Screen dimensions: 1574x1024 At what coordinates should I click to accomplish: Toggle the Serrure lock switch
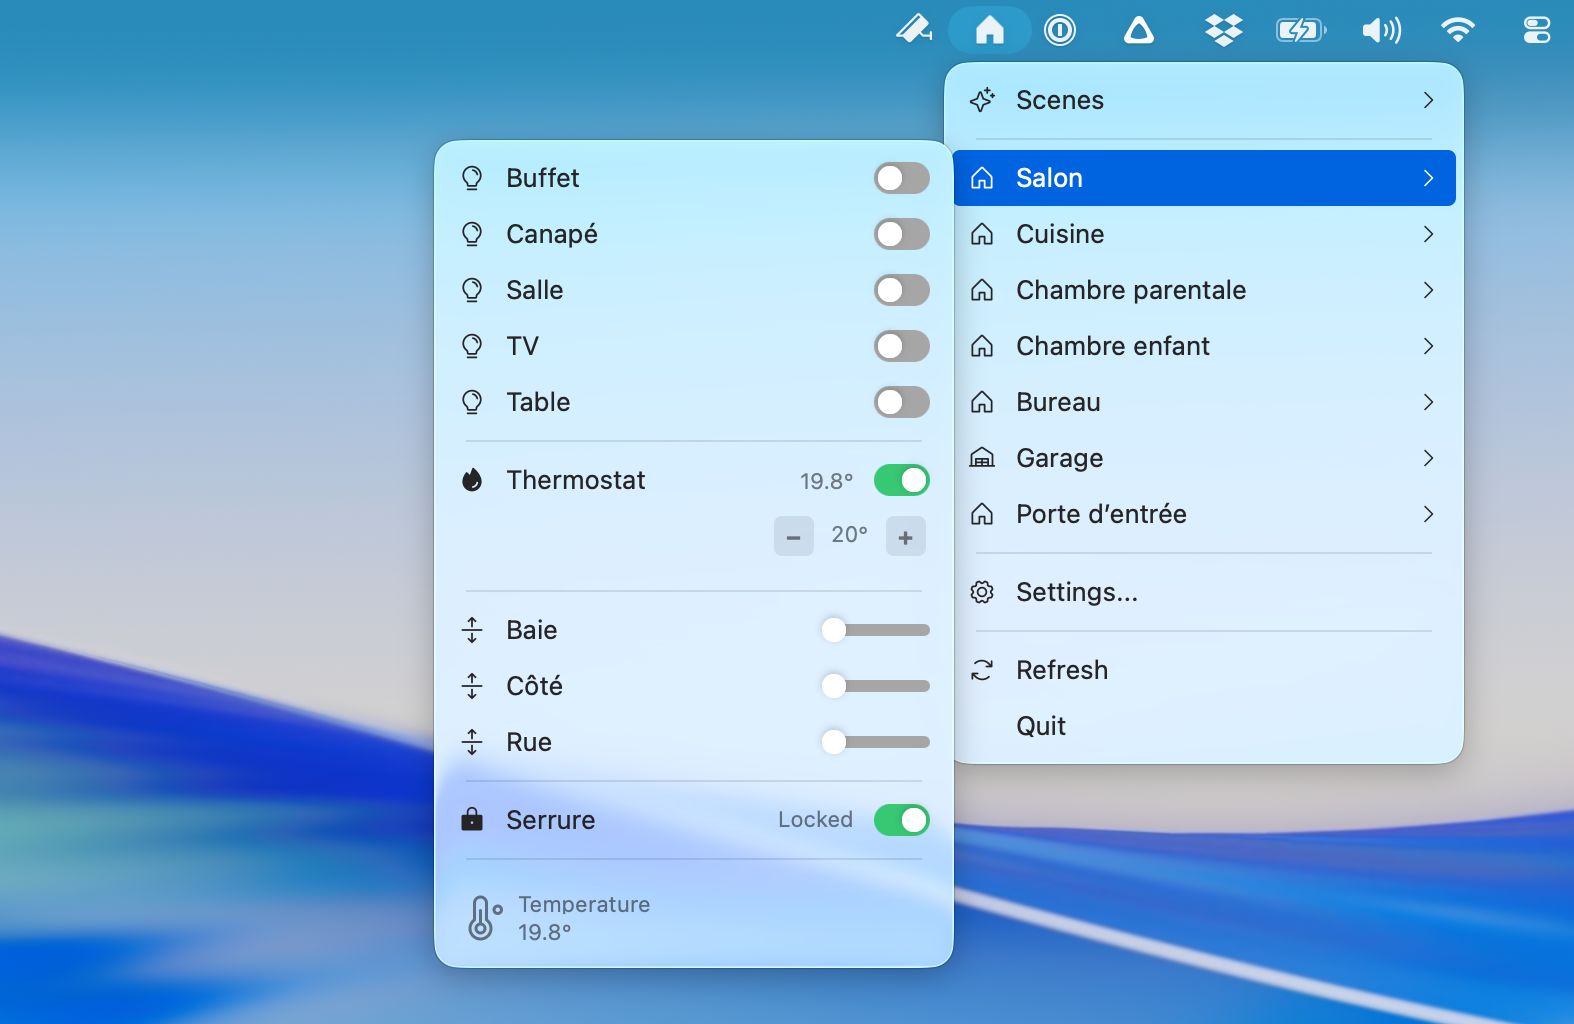(901, 820)
